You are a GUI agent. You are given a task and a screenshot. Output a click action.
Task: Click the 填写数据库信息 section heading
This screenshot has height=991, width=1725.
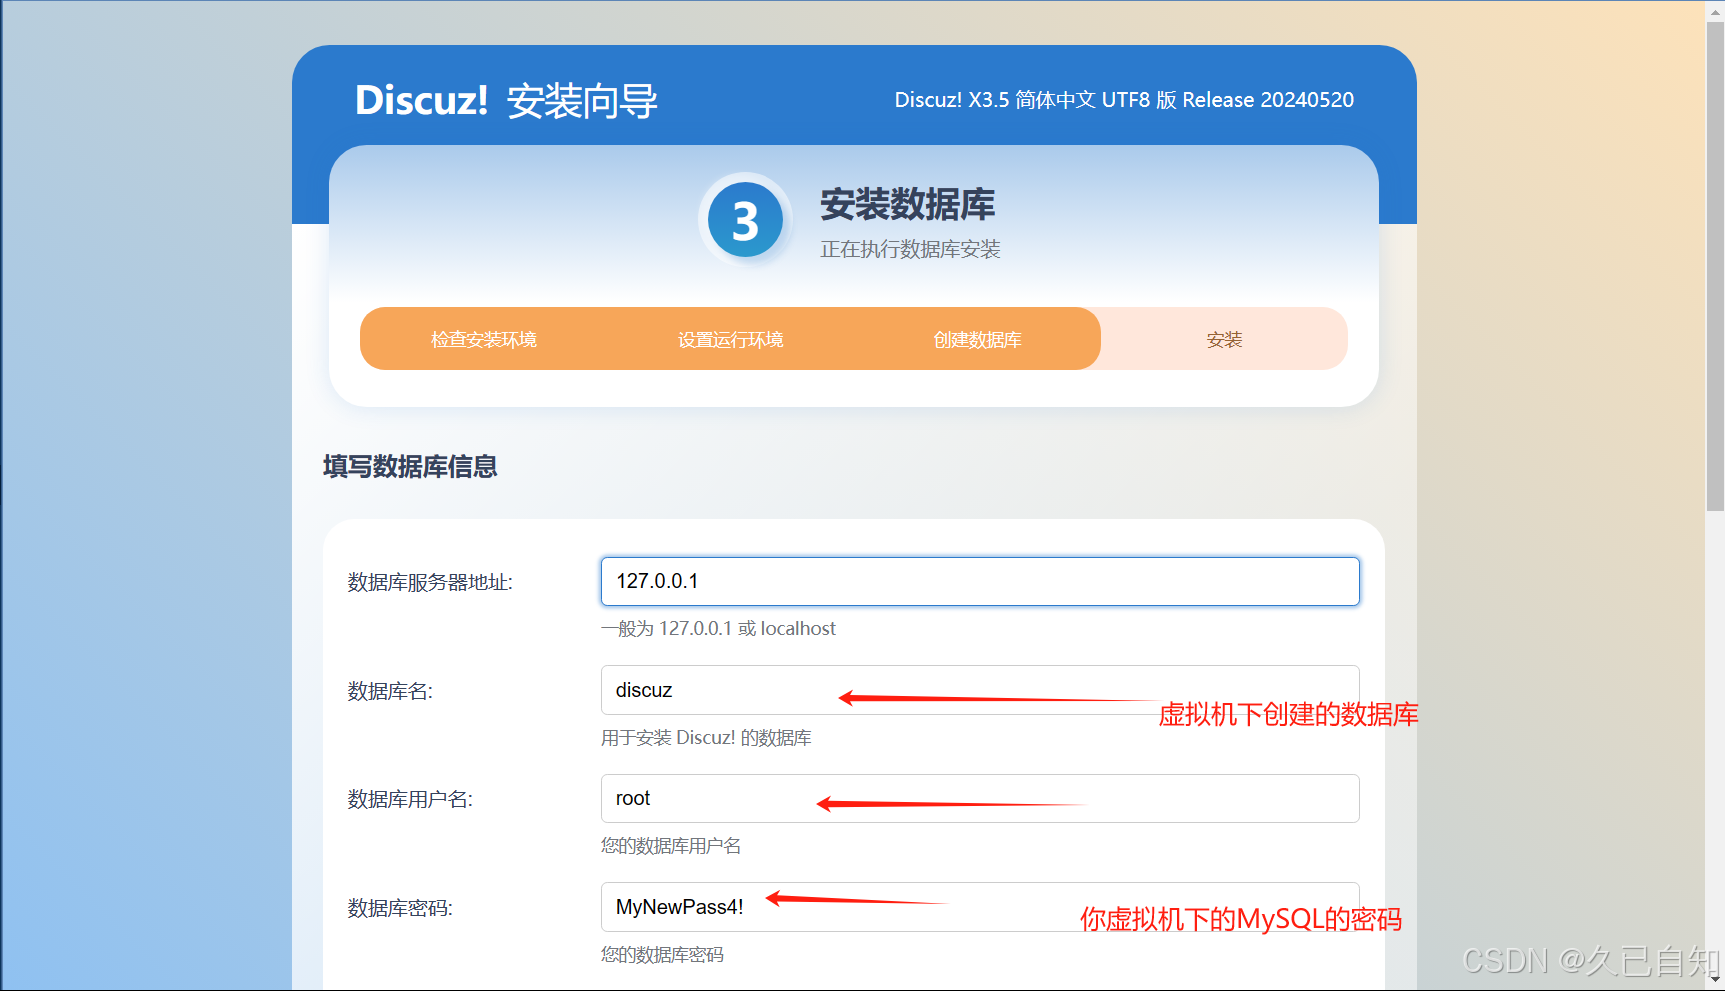point(409,467)
